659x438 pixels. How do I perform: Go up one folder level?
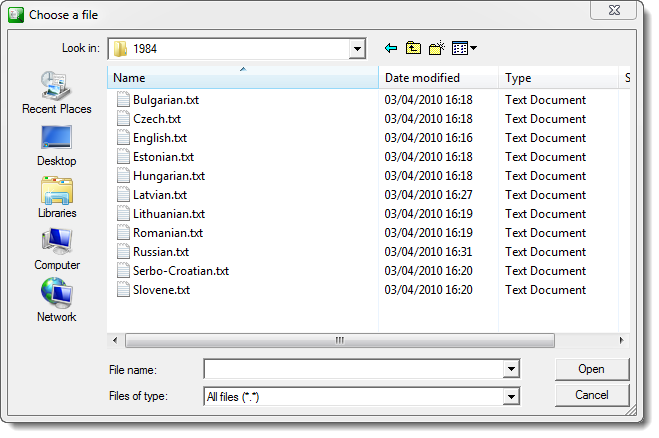414,48
